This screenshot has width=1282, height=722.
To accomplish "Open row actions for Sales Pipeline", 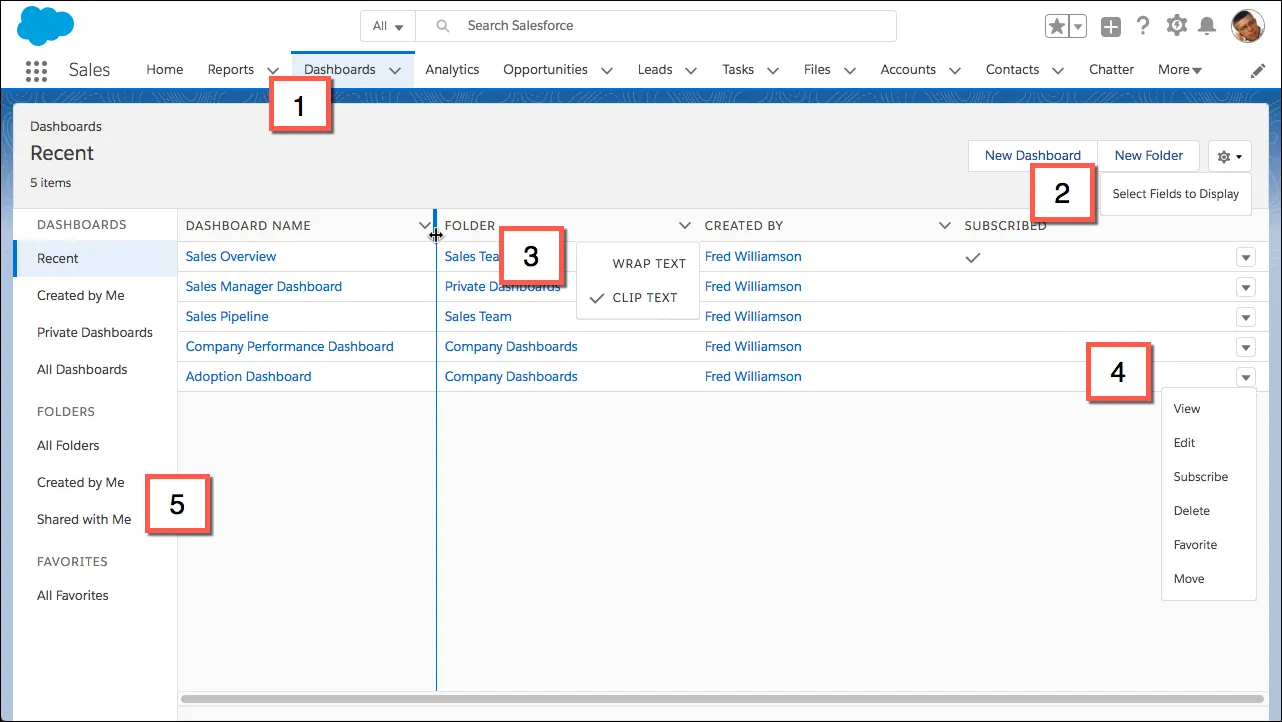I will 1245,318.
